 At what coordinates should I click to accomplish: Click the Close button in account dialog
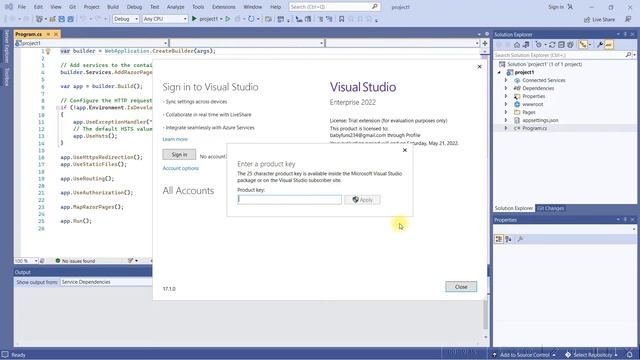461,287
